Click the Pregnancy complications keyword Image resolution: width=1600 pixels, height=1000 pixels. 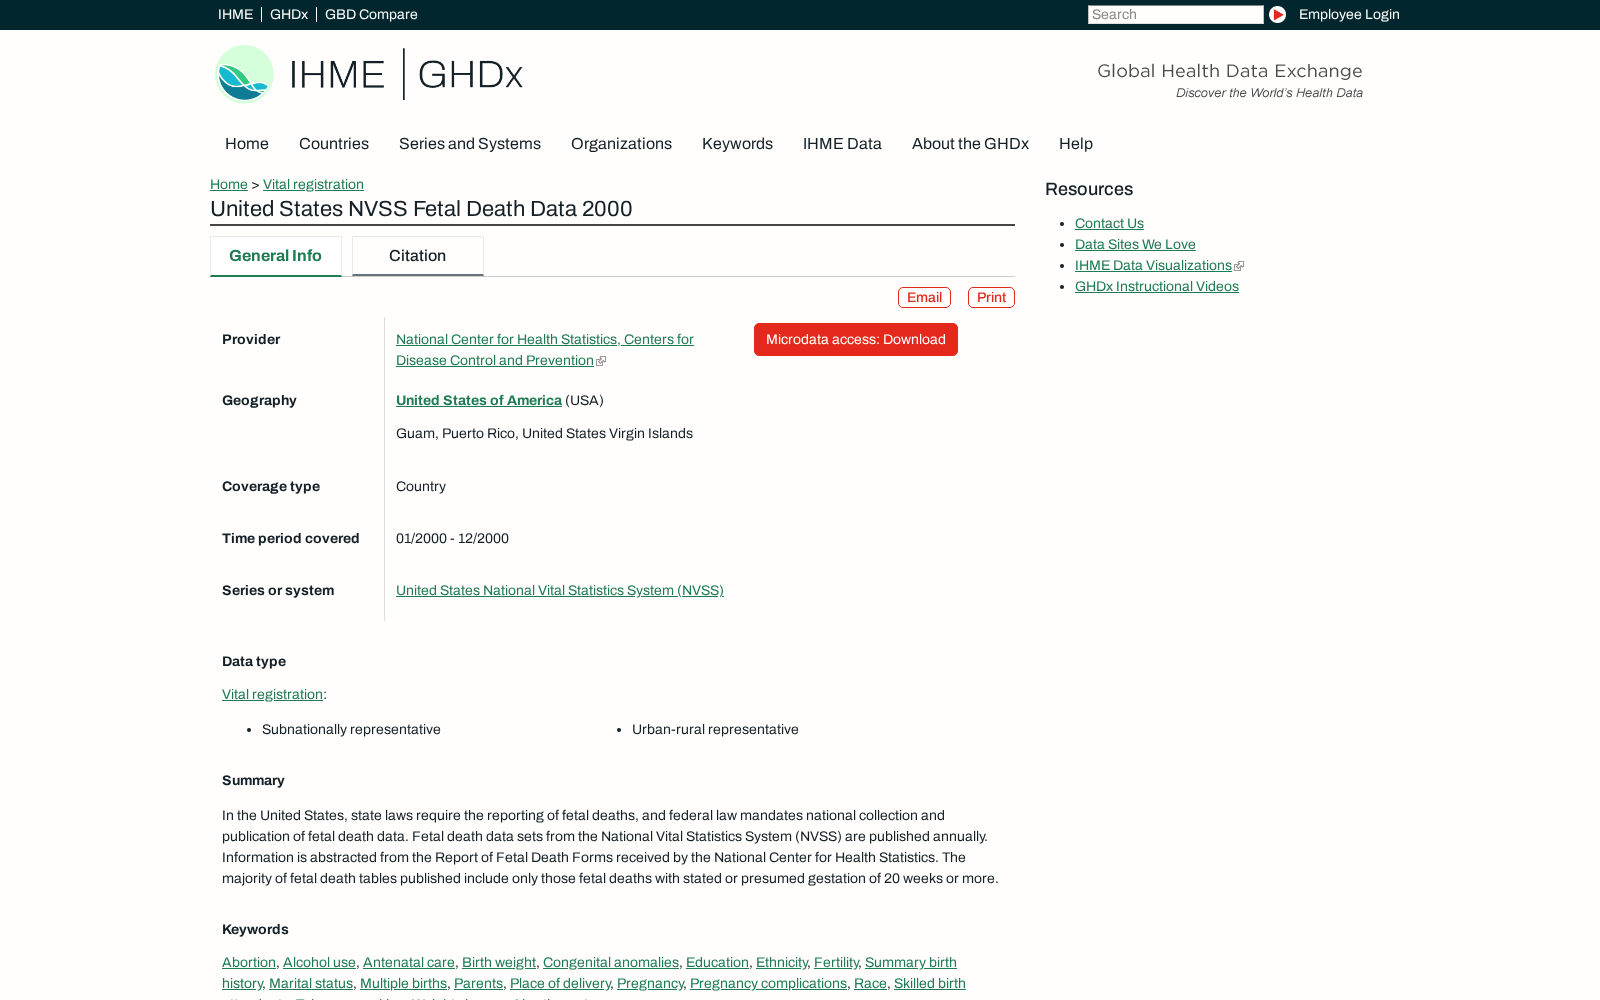(768, 983)
